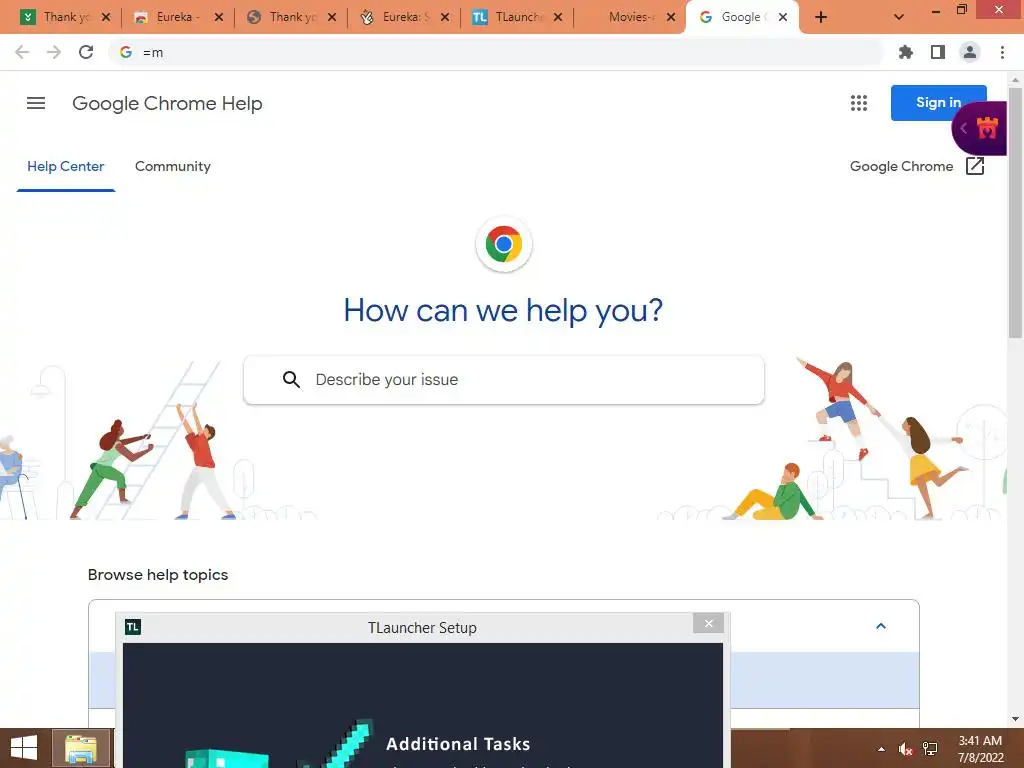
Task: Click the Sign in button
Action: point(938,103)
